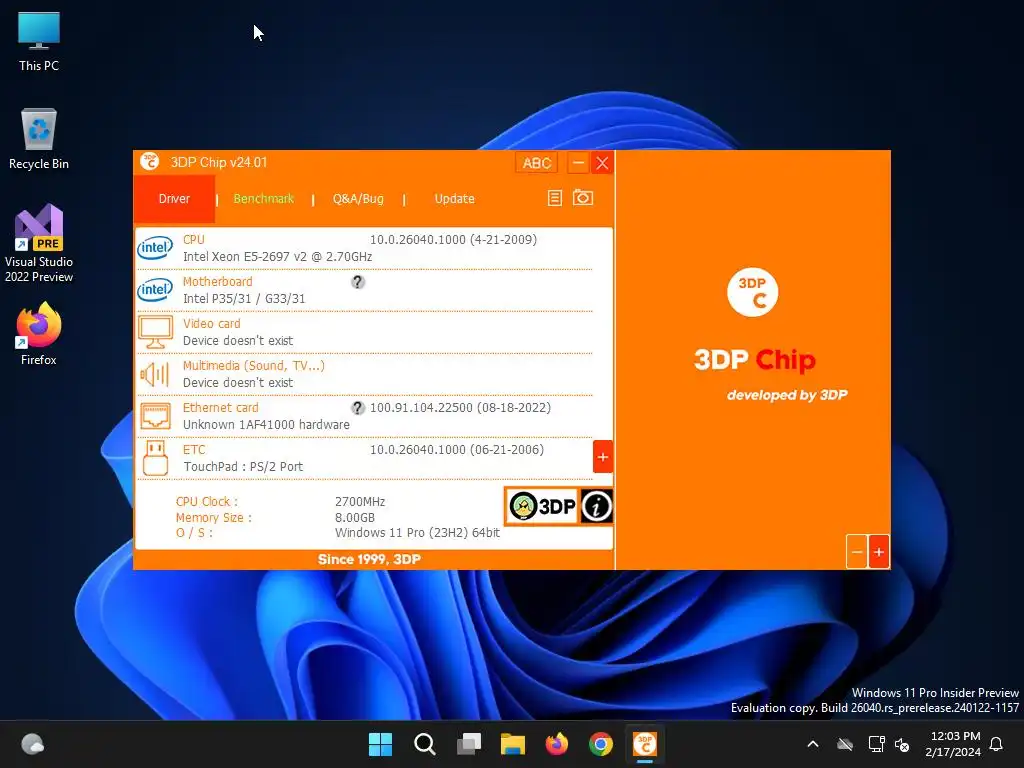Expand the ETC devices with red plus
This screenshot has height=768, width=1024.
click(602, 456)
